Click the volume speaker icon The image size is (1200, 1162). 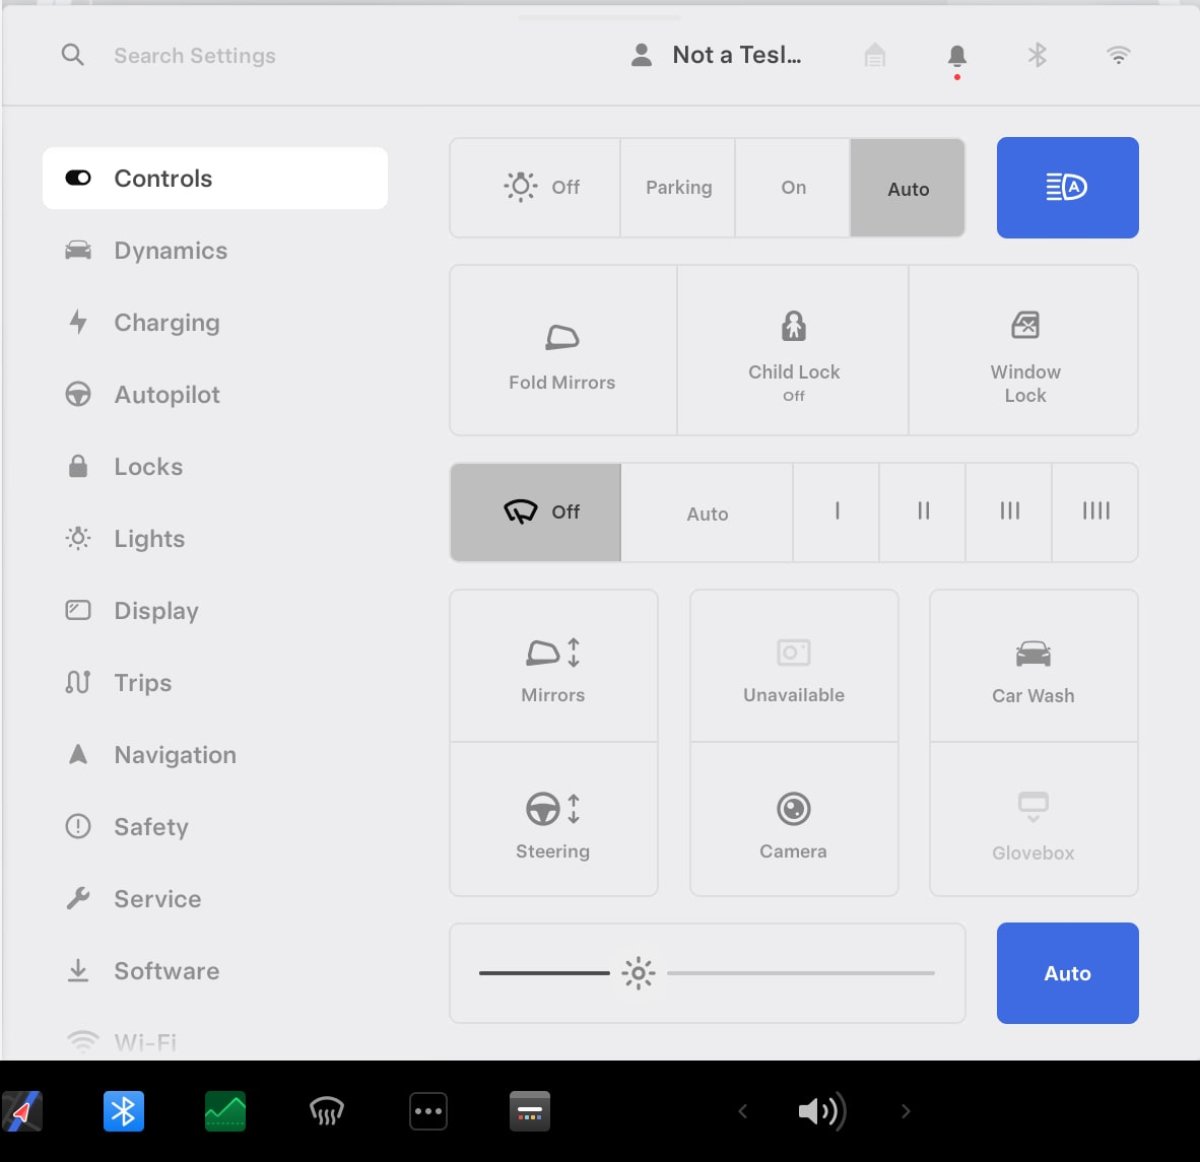click(822, 1111)
